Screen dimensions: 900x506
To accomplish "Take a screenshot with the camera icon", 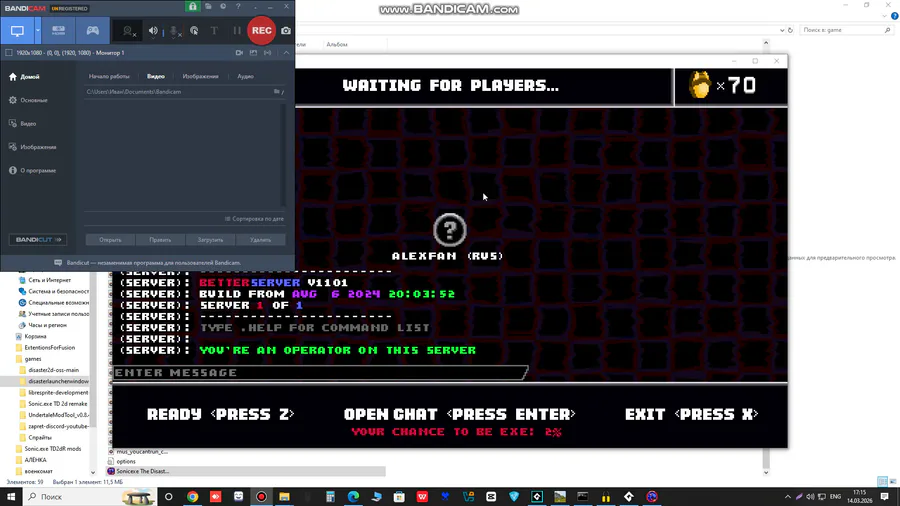I will (x=286, y=31).
